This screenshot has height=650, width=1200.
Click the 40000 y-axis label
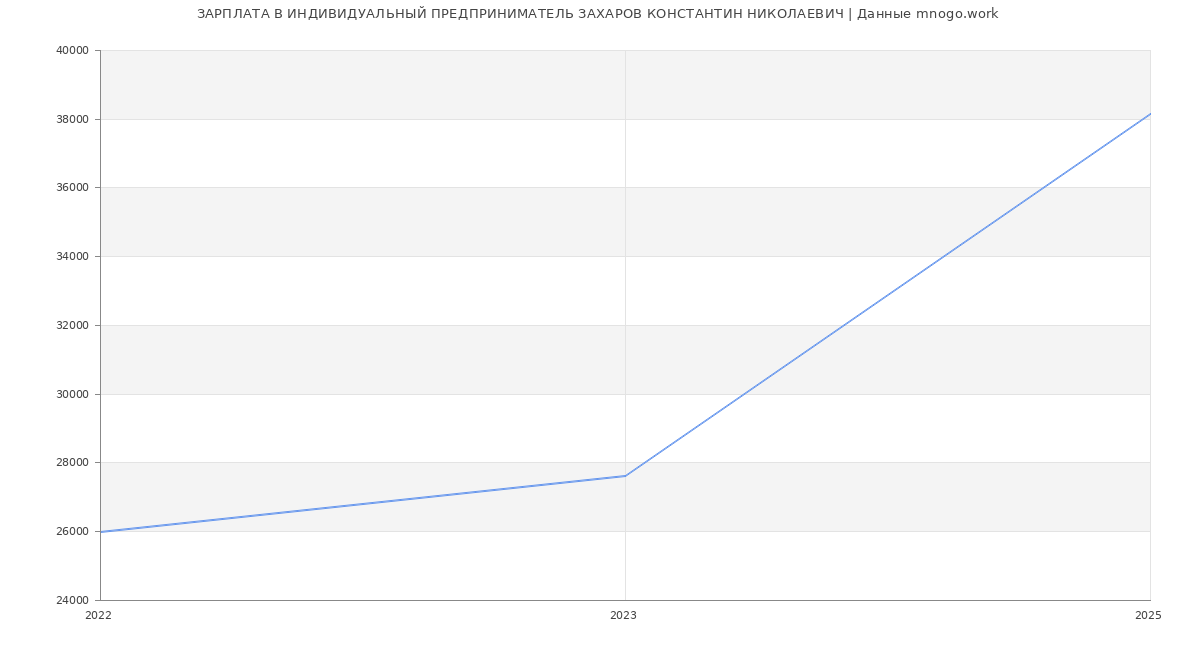click(x=74, y=51)
